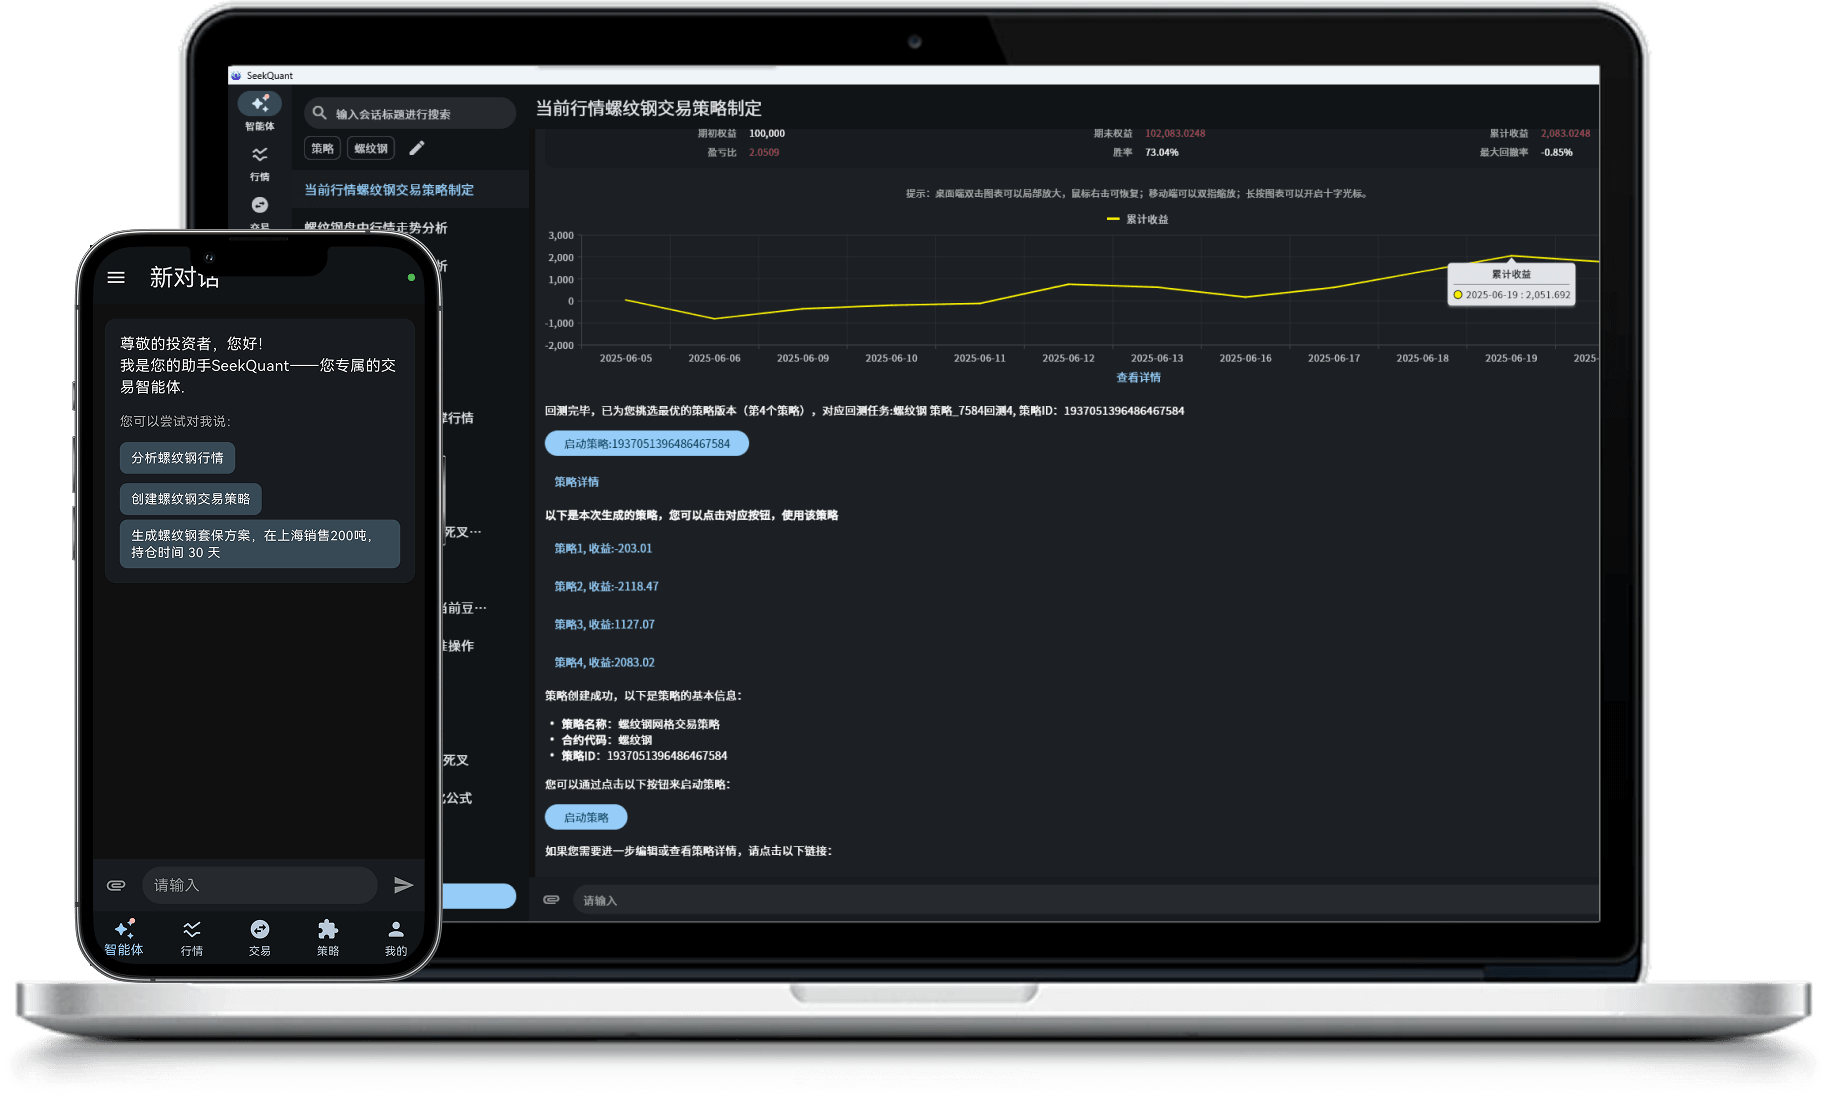This screenshot has height=1102, width=1826.
Task: Tap the 分析螺纹钢行情 suggestion chip
Action: pos(177,458)
